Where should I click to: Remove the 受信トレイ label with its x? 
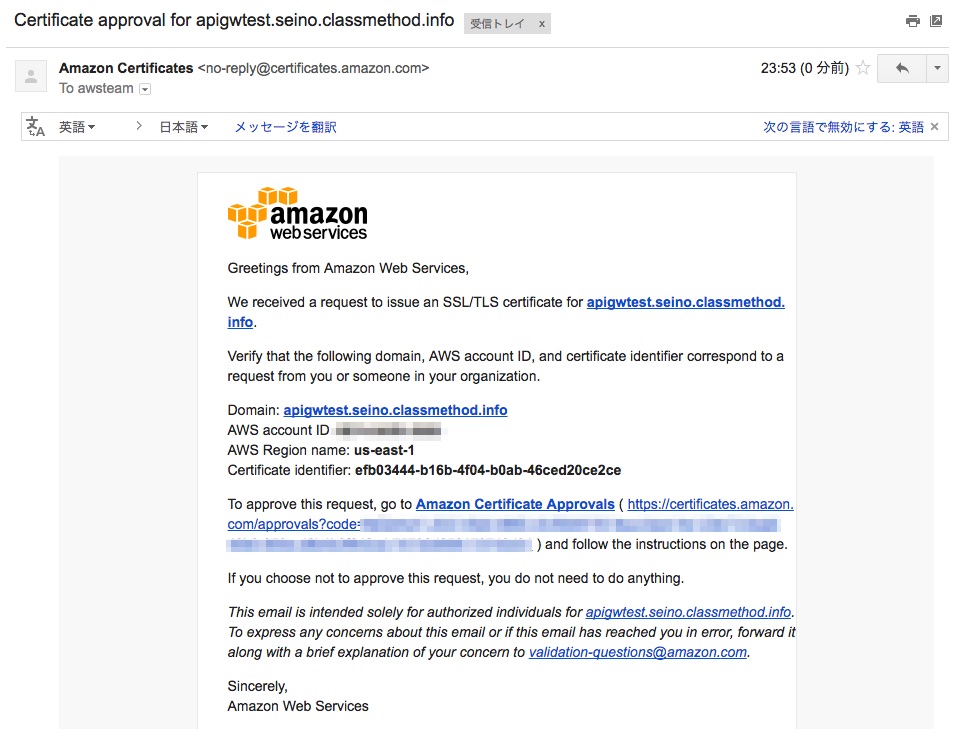click(542, 24)
